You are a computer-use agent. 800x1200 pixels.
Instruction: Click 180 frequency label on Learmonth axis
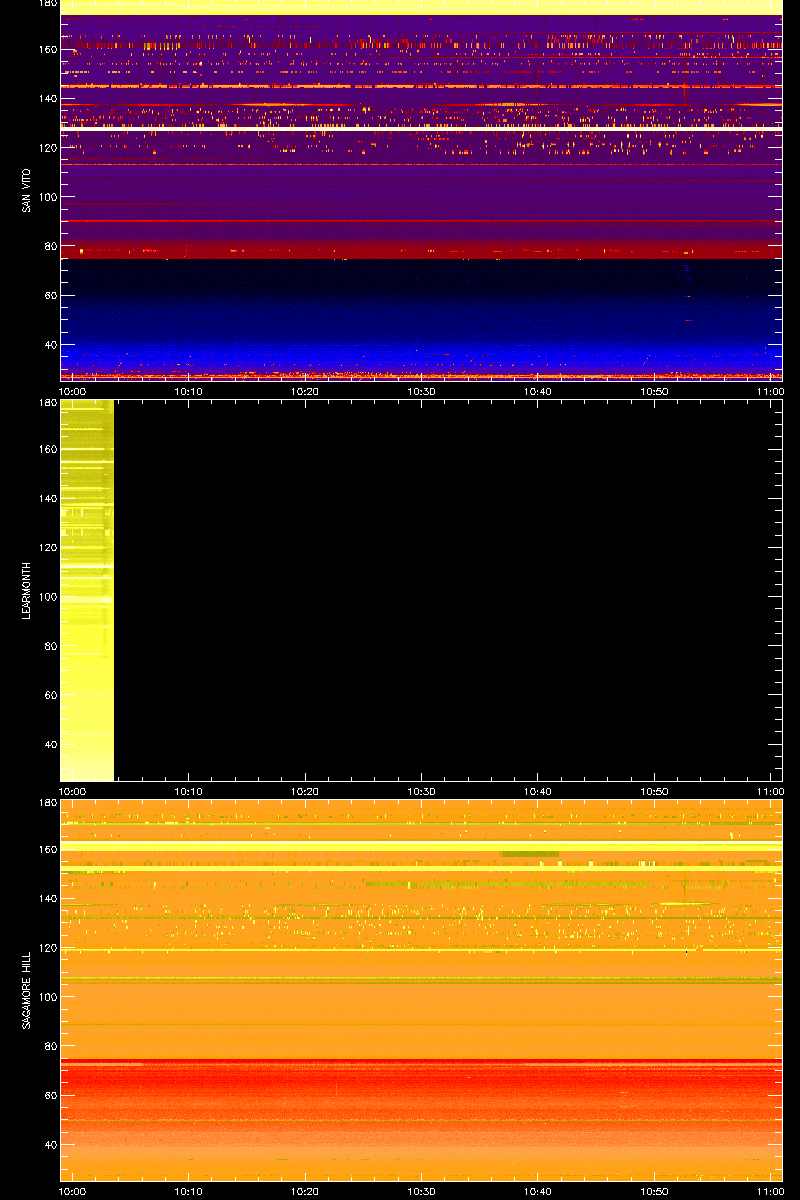48,404
